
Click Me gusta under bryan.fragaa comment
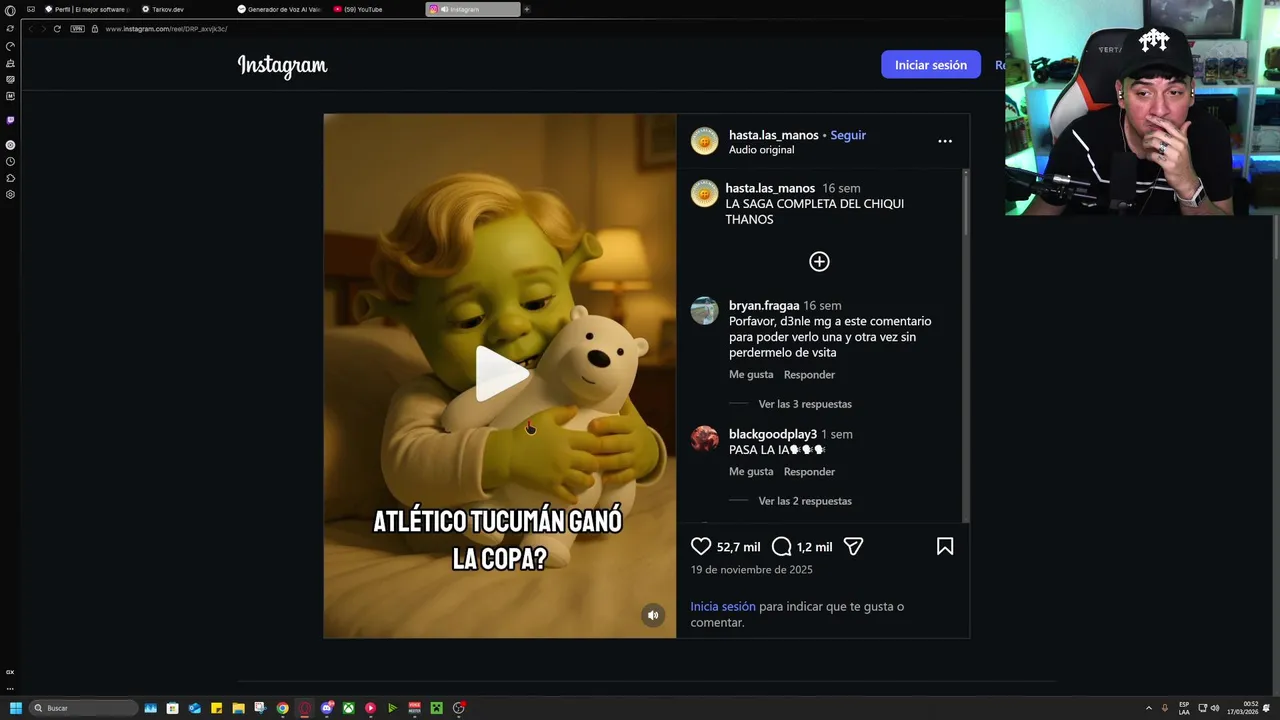point(751,374)
